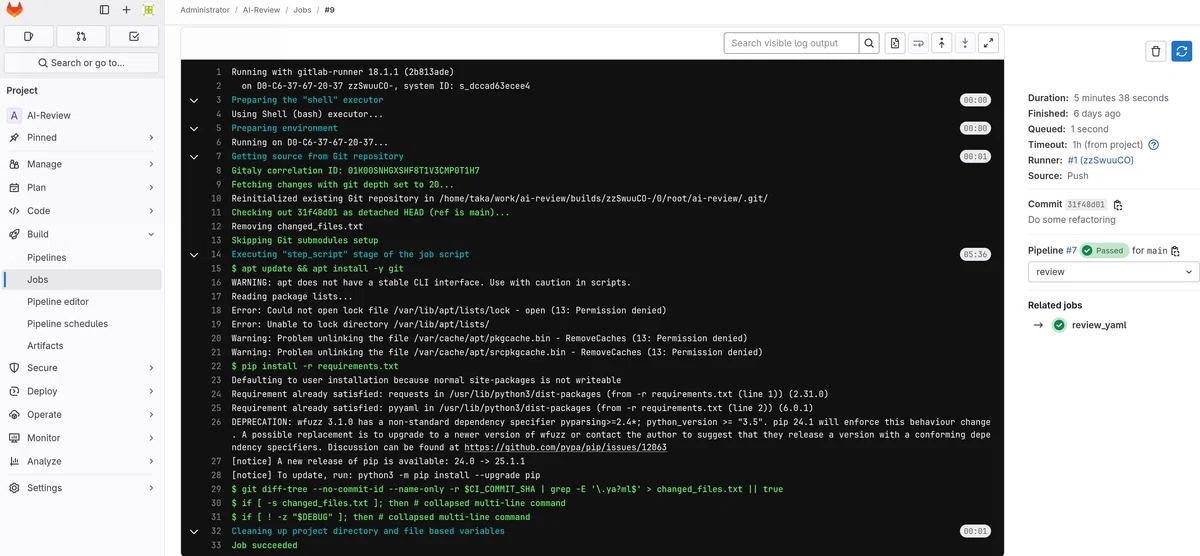Open the GitLab logo home link
The width and height of the screenshot is (1200, 556).
(x=15, y=10)
